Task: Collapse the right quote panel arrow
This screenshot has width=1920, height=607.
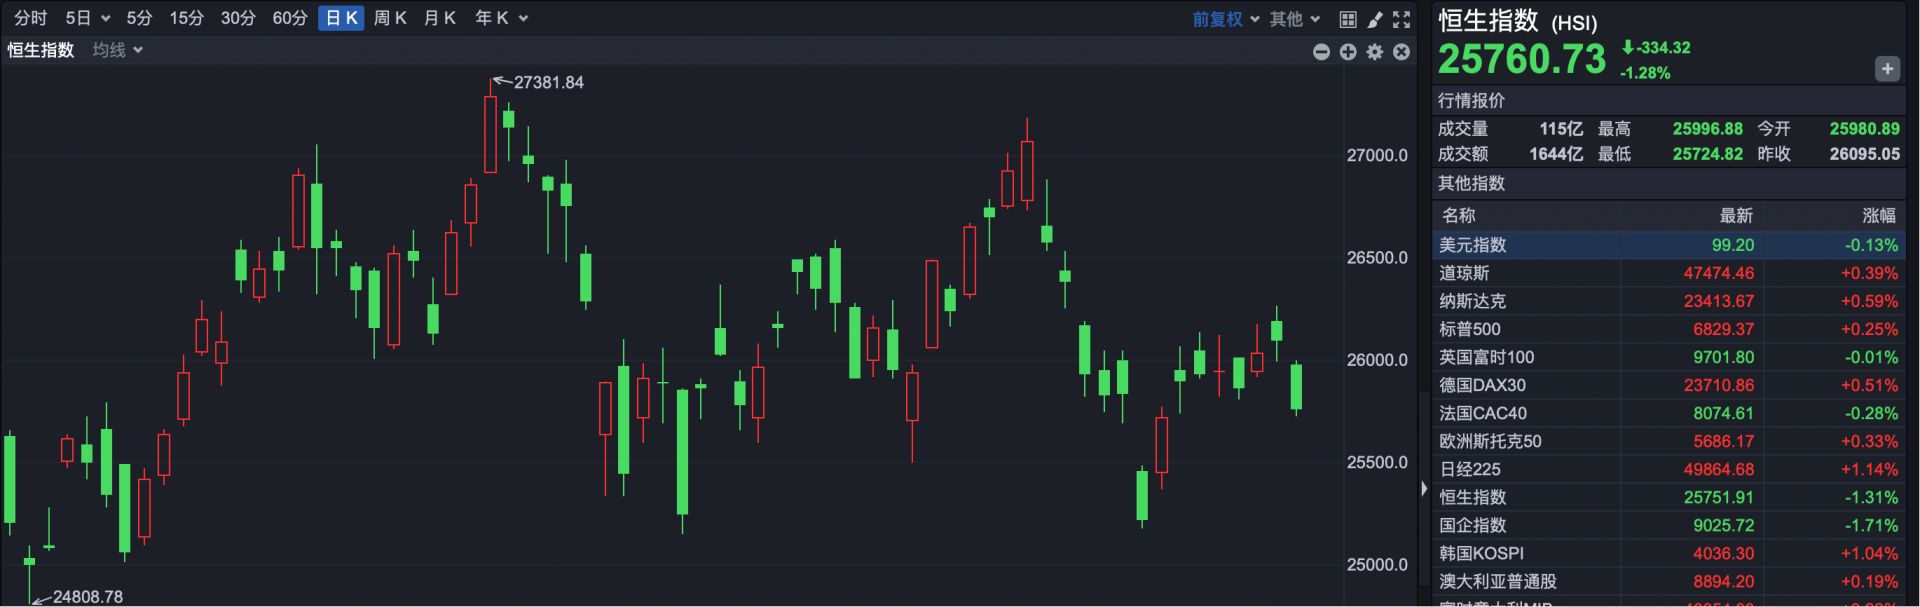Action: pos(1424,489)
